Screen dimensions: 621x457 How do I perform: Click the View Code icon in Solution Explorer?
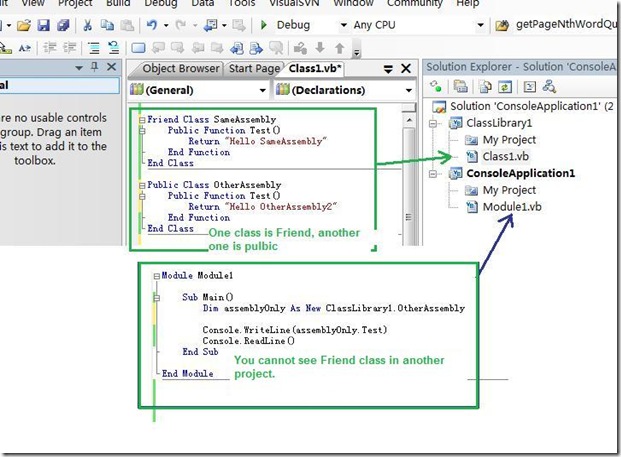(x=530, y=86)
